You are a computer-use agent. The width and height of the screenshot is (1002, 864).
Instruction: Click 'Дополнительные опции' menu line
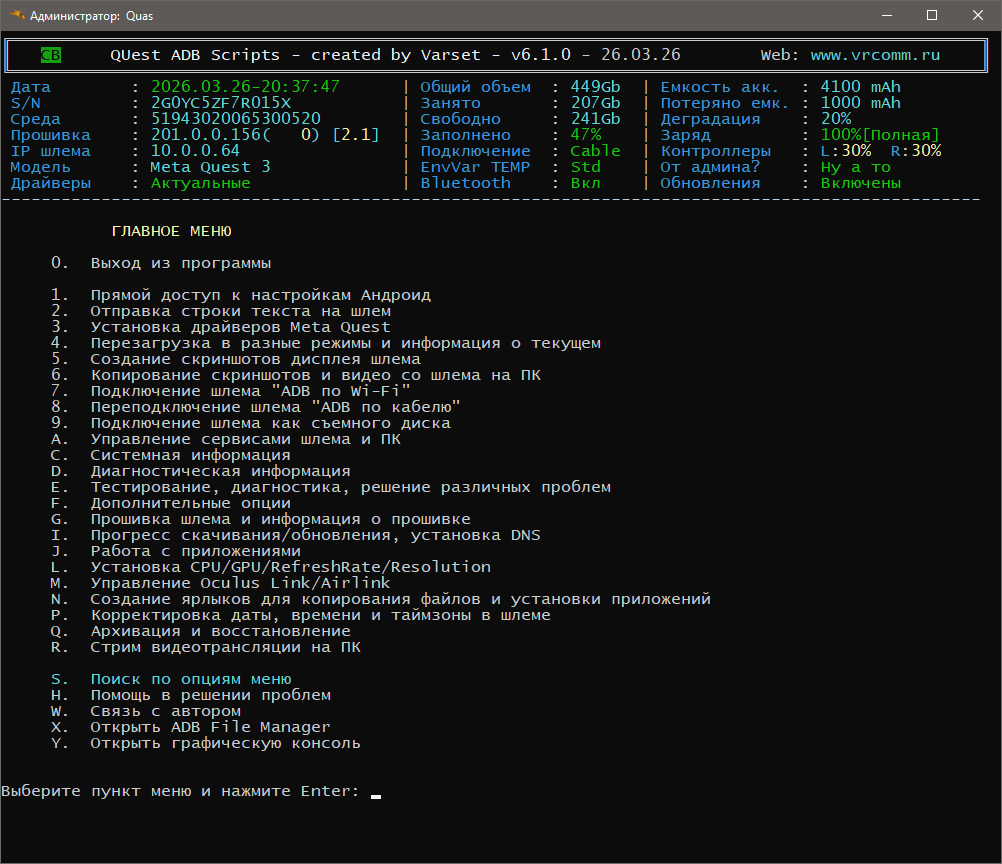(190, 503)
